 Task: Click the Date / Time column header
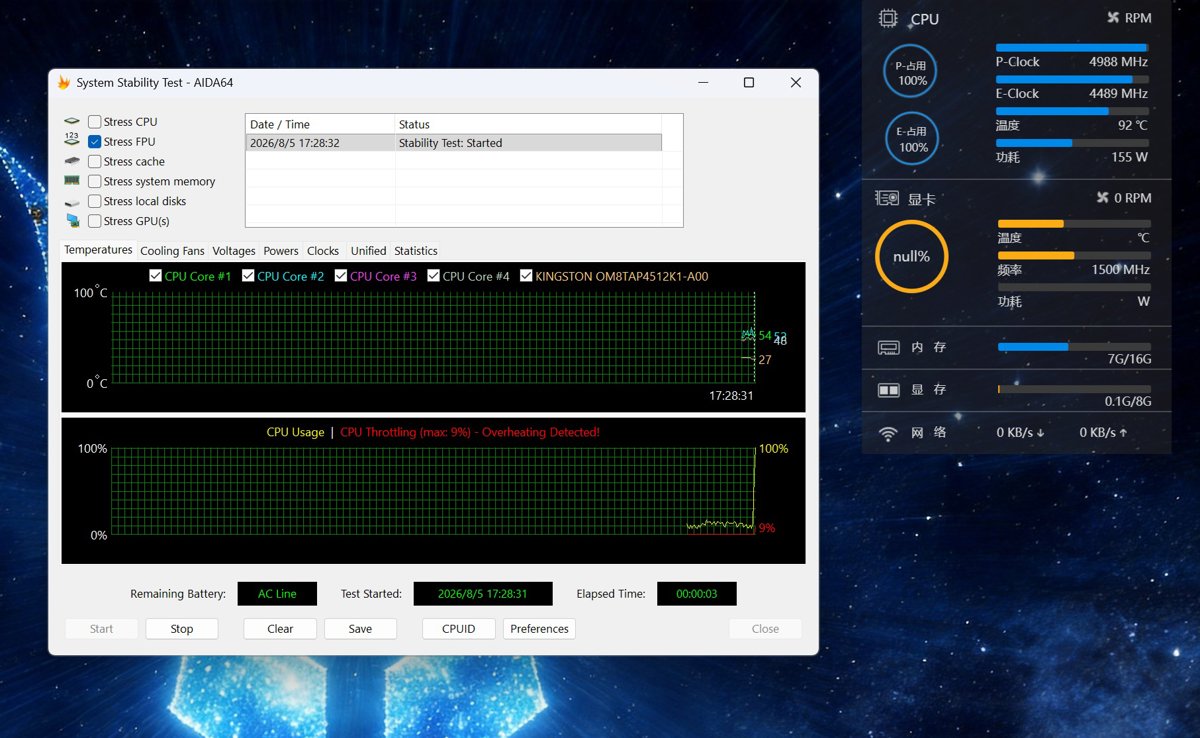320,125
